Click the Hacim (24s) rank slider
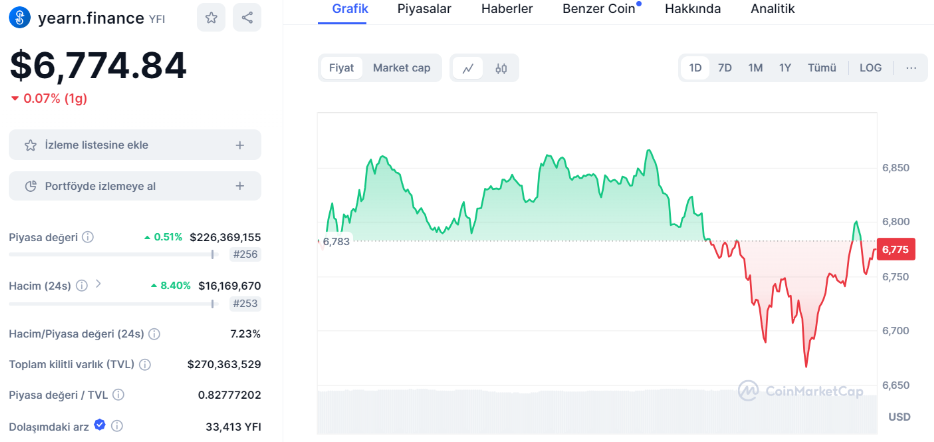Image resolution: width=934 pixels, height=442 pixels. pos(114,303)
